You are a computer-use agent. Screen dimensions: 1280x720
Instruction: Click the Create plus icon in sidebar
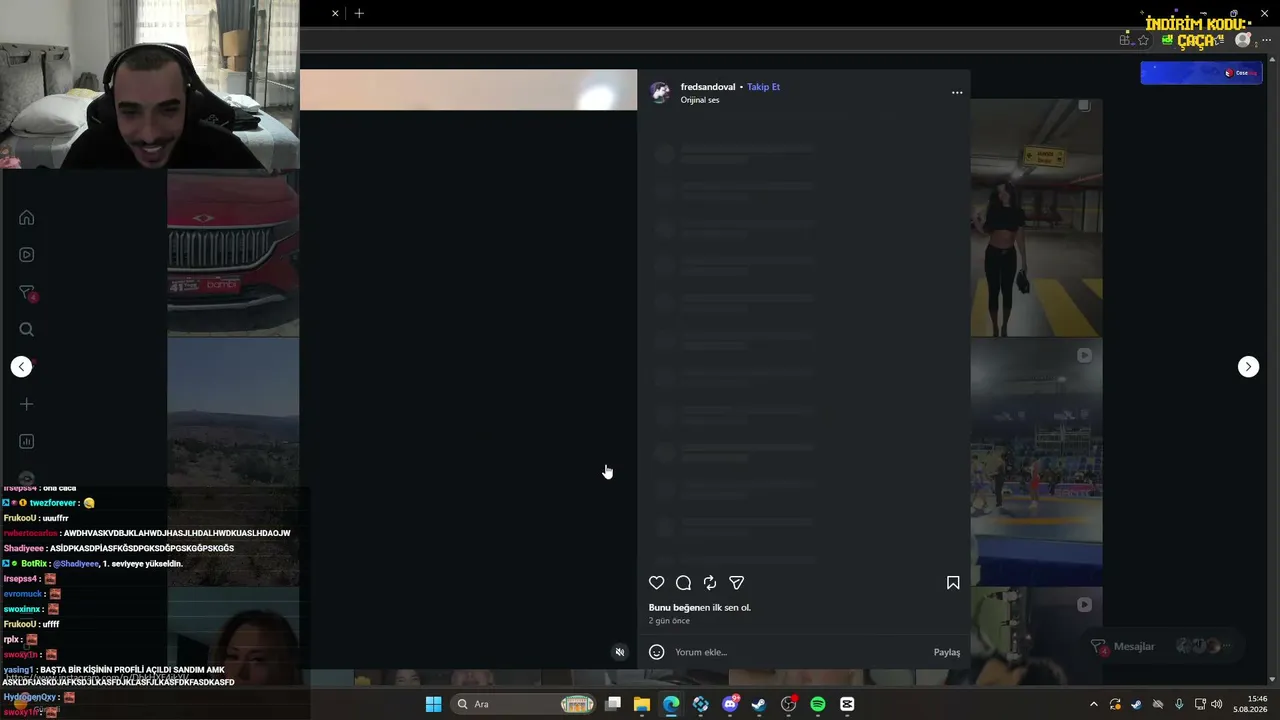tap(27, 404)
